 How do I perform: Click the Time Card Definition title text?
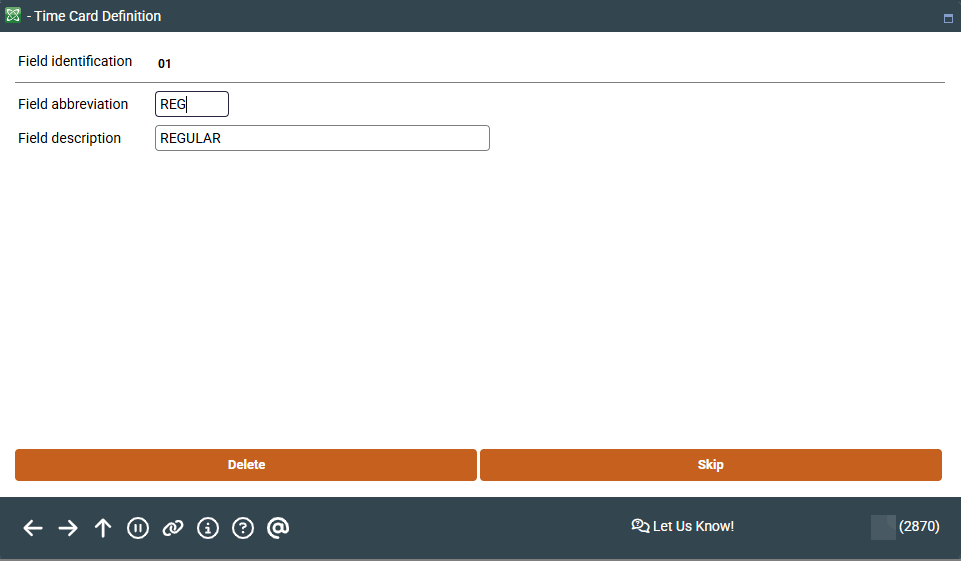(x=98, y=16)
